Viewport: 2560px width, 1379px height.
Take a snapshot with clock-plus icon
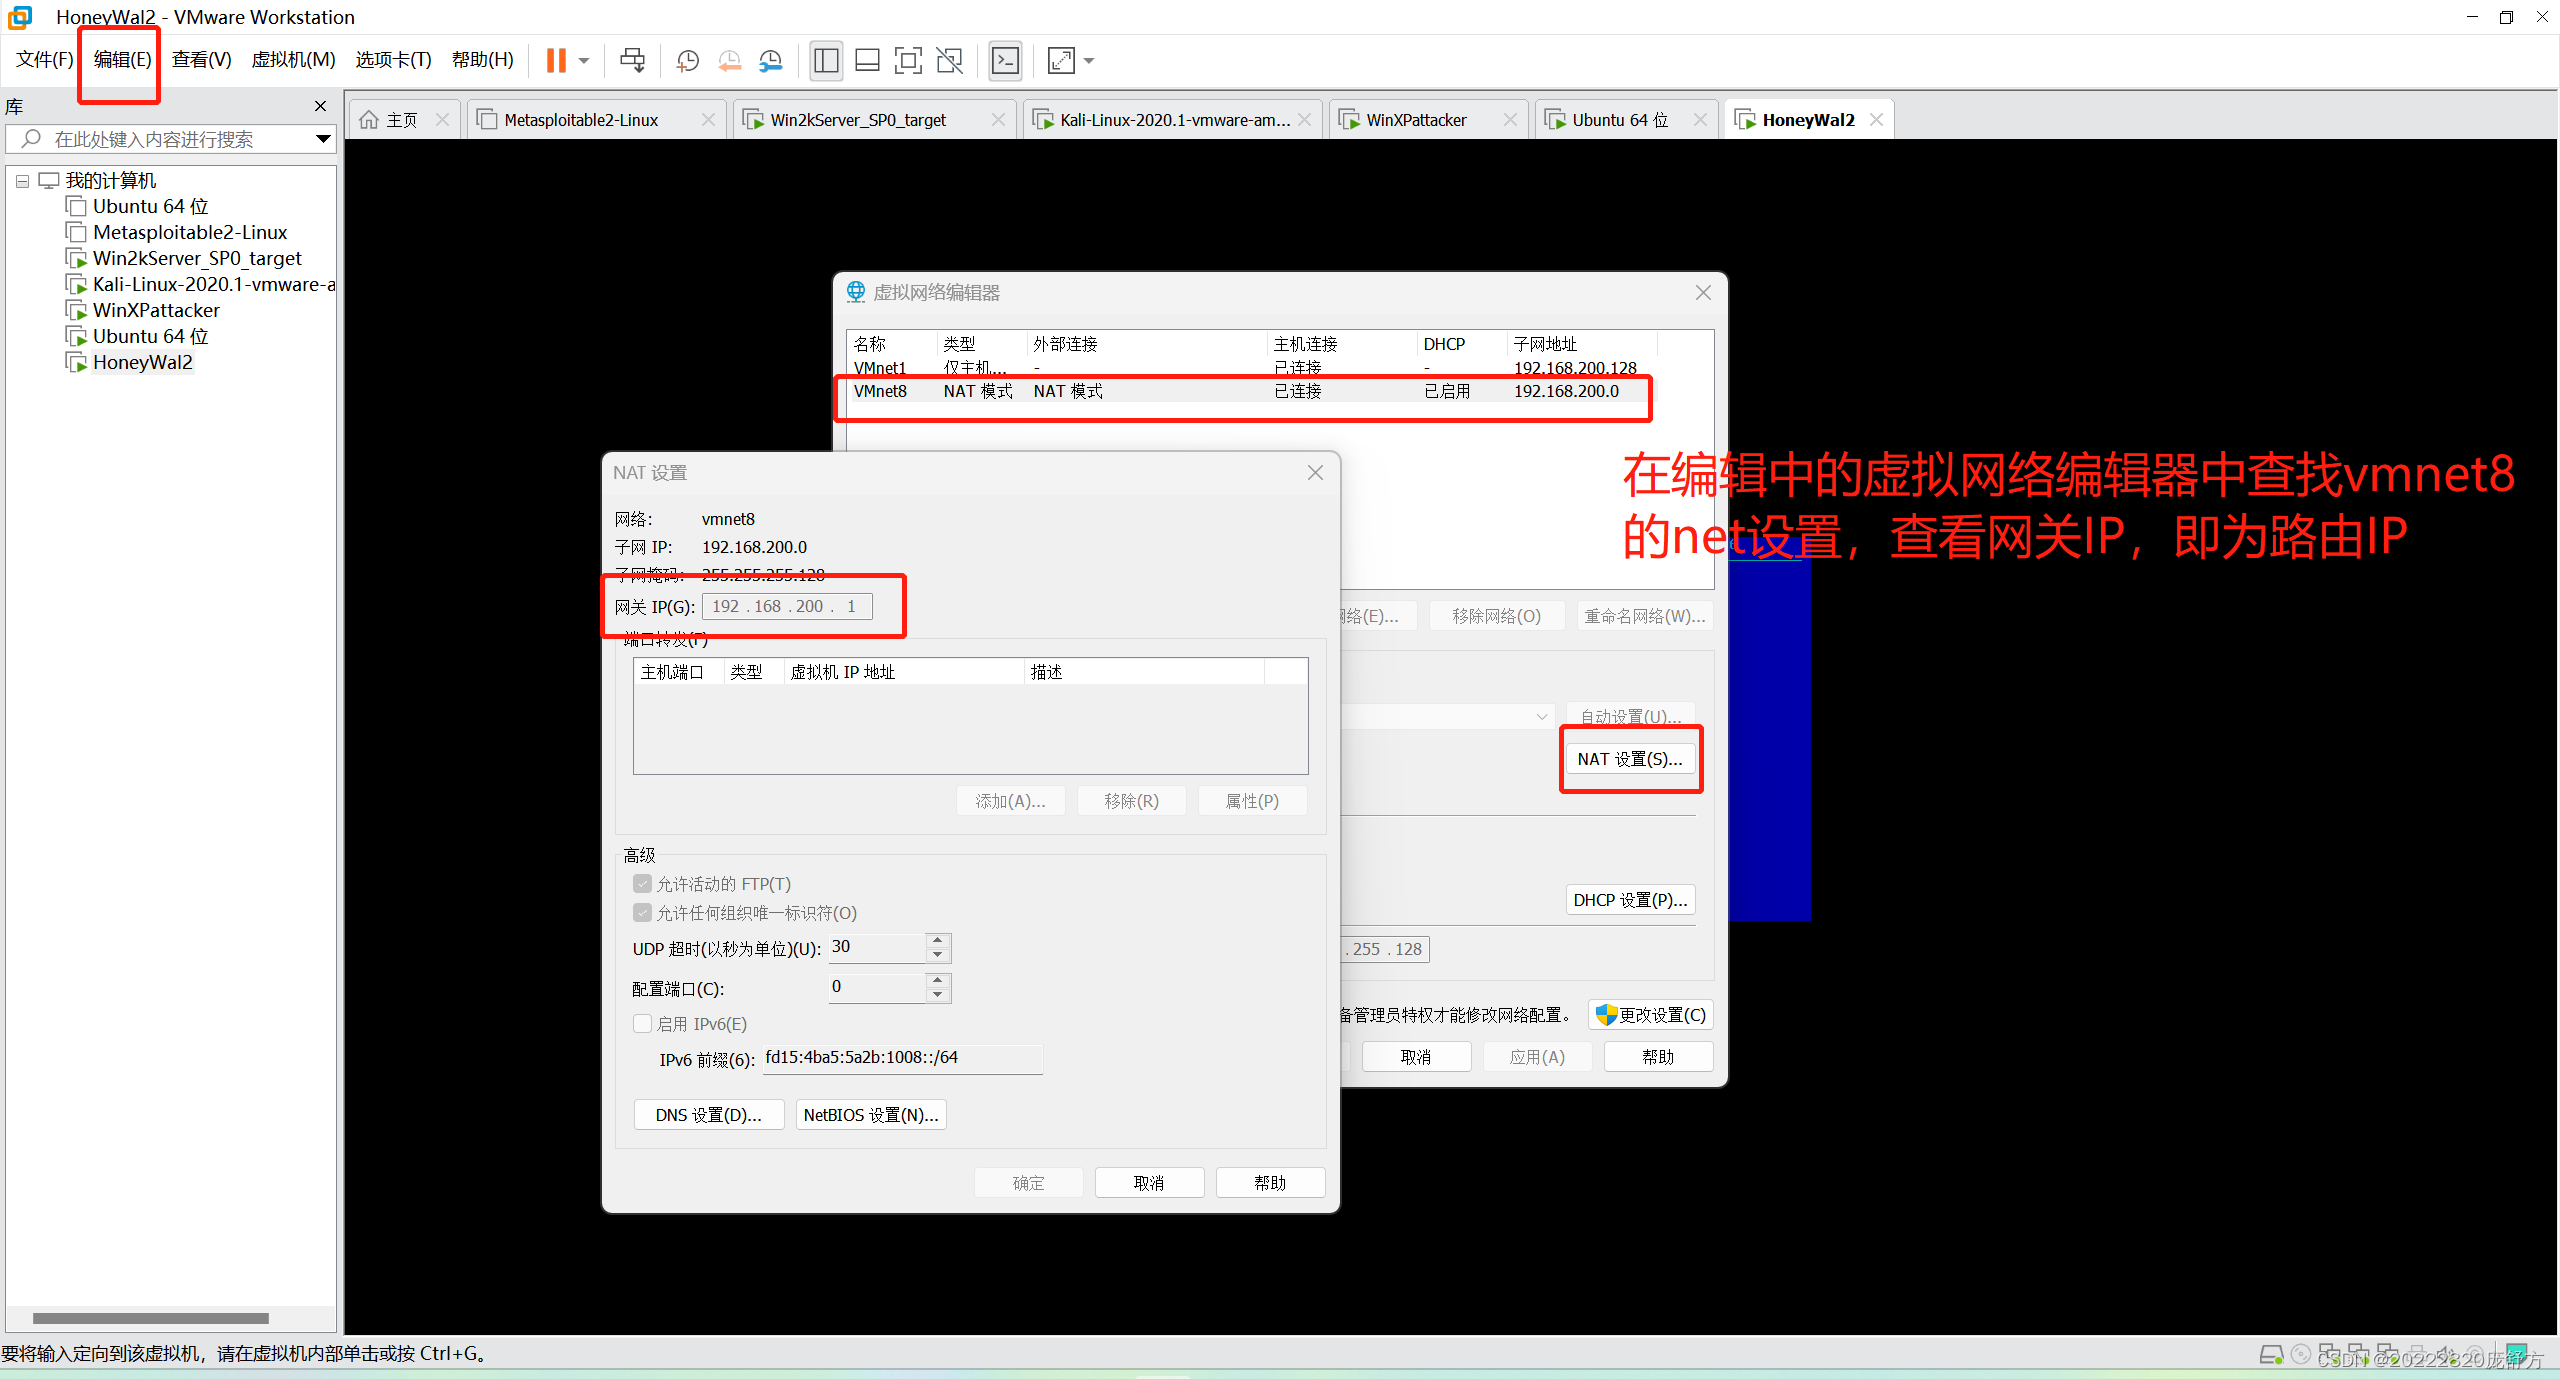point(687,60)
